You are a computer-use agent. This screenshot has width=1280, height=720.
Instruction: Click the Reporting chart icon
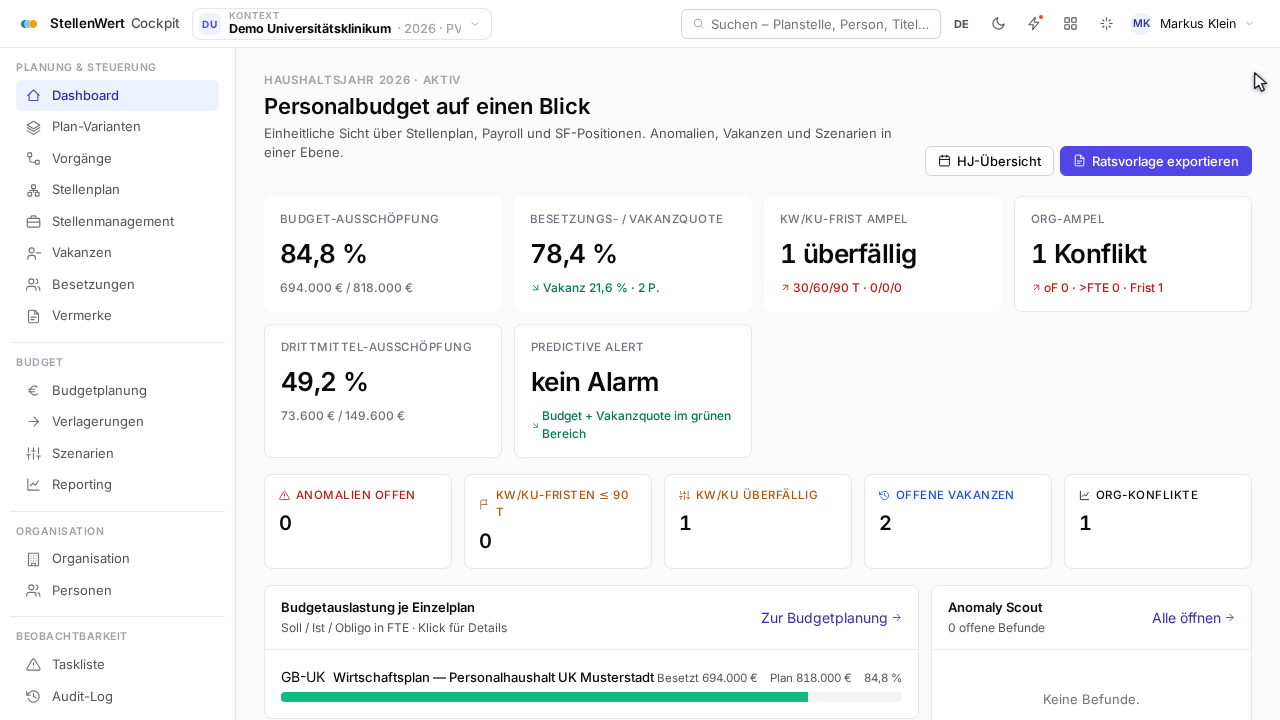(x=33, y=485)
